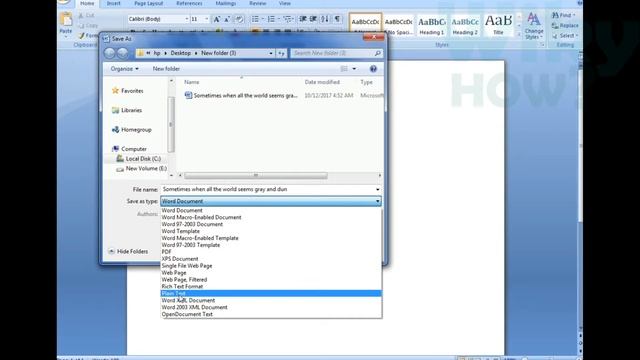Apply the Heading 1 style
This screenshot has height=360, width=640.
point(431,25)
